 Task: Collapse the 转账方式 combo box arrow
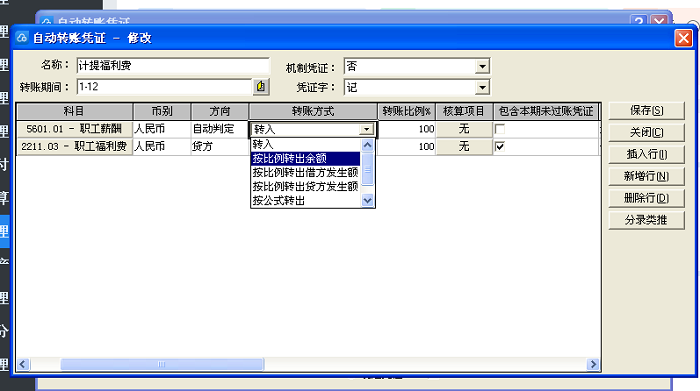click(367, 129)
